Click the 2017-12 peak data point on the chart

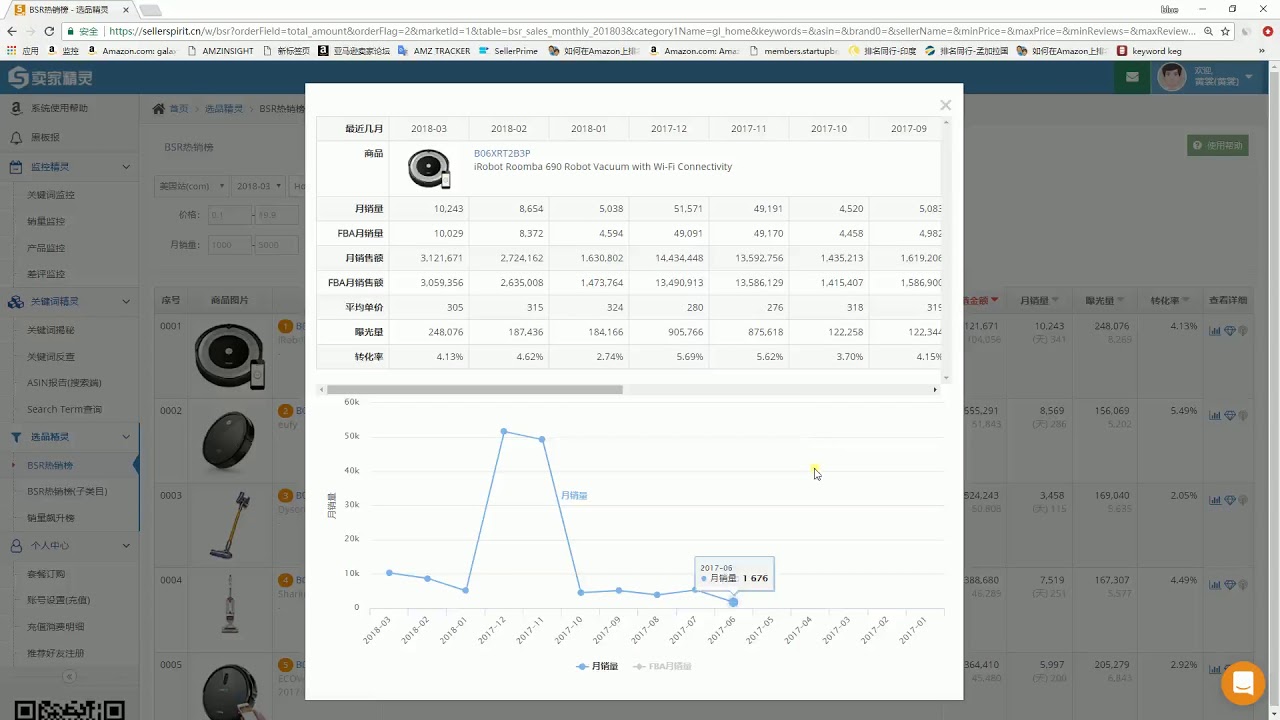tap(504, 431)
